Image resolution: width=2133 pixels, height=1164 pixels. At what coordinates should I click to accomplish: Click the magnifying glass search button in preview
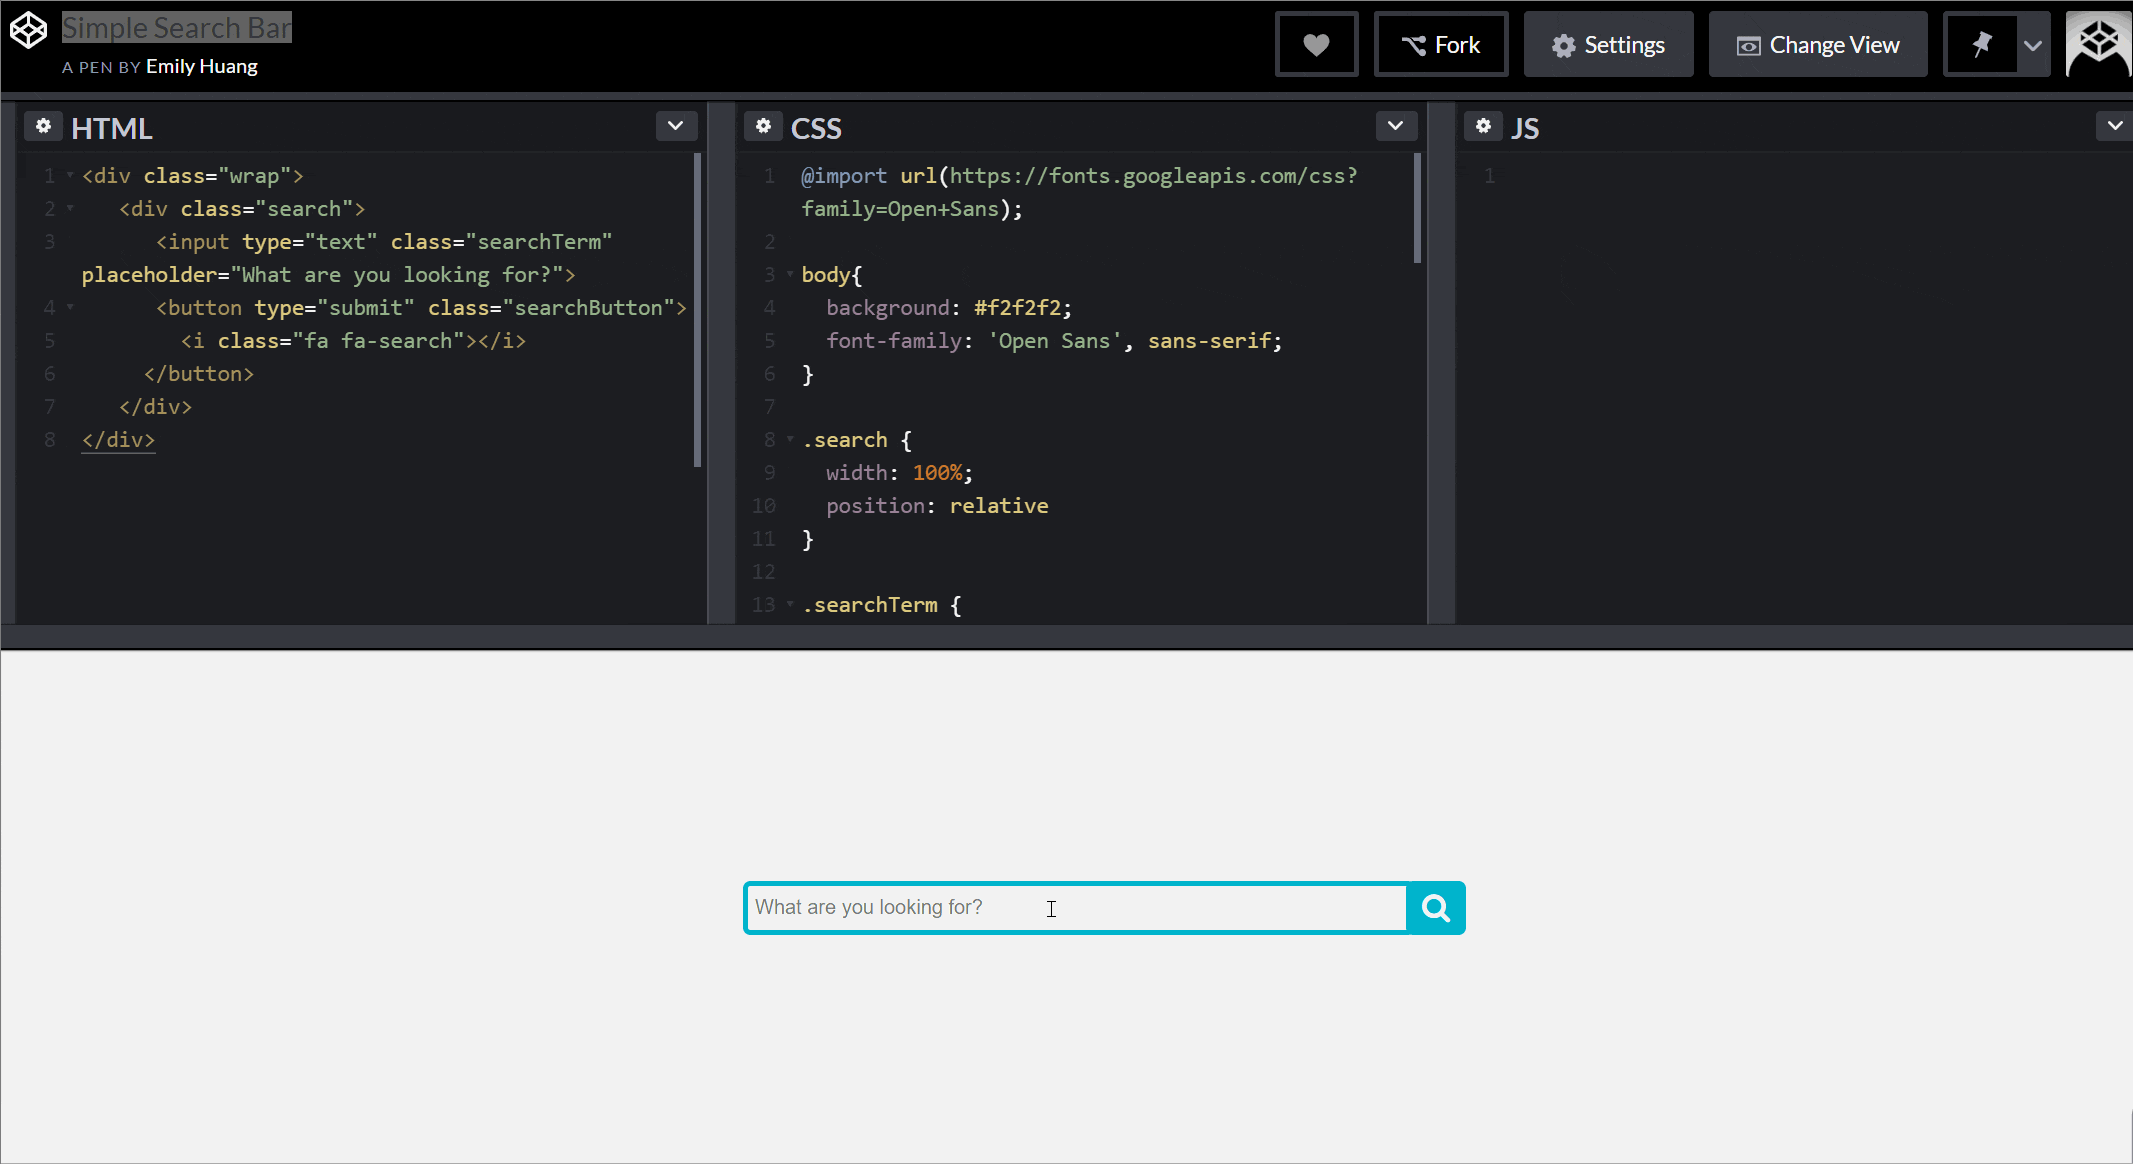click(1435, 907)
